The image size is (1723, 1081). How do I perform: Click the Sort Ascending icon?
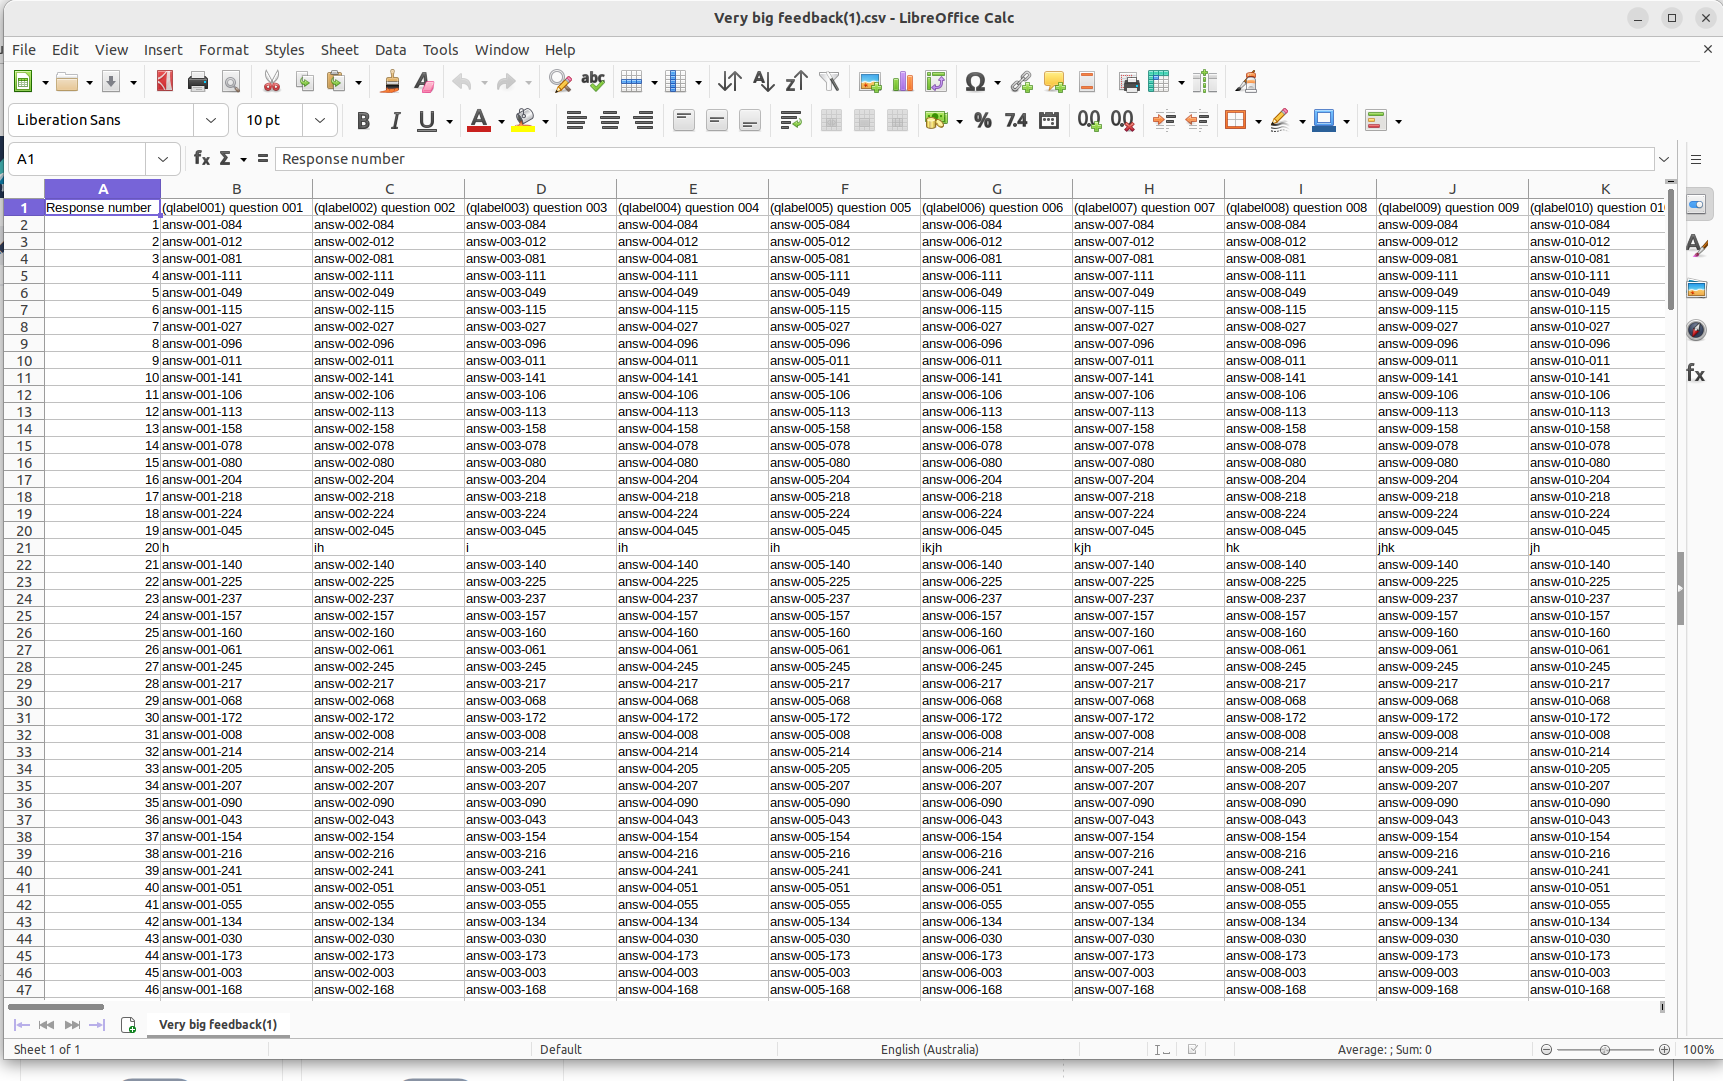763,82
